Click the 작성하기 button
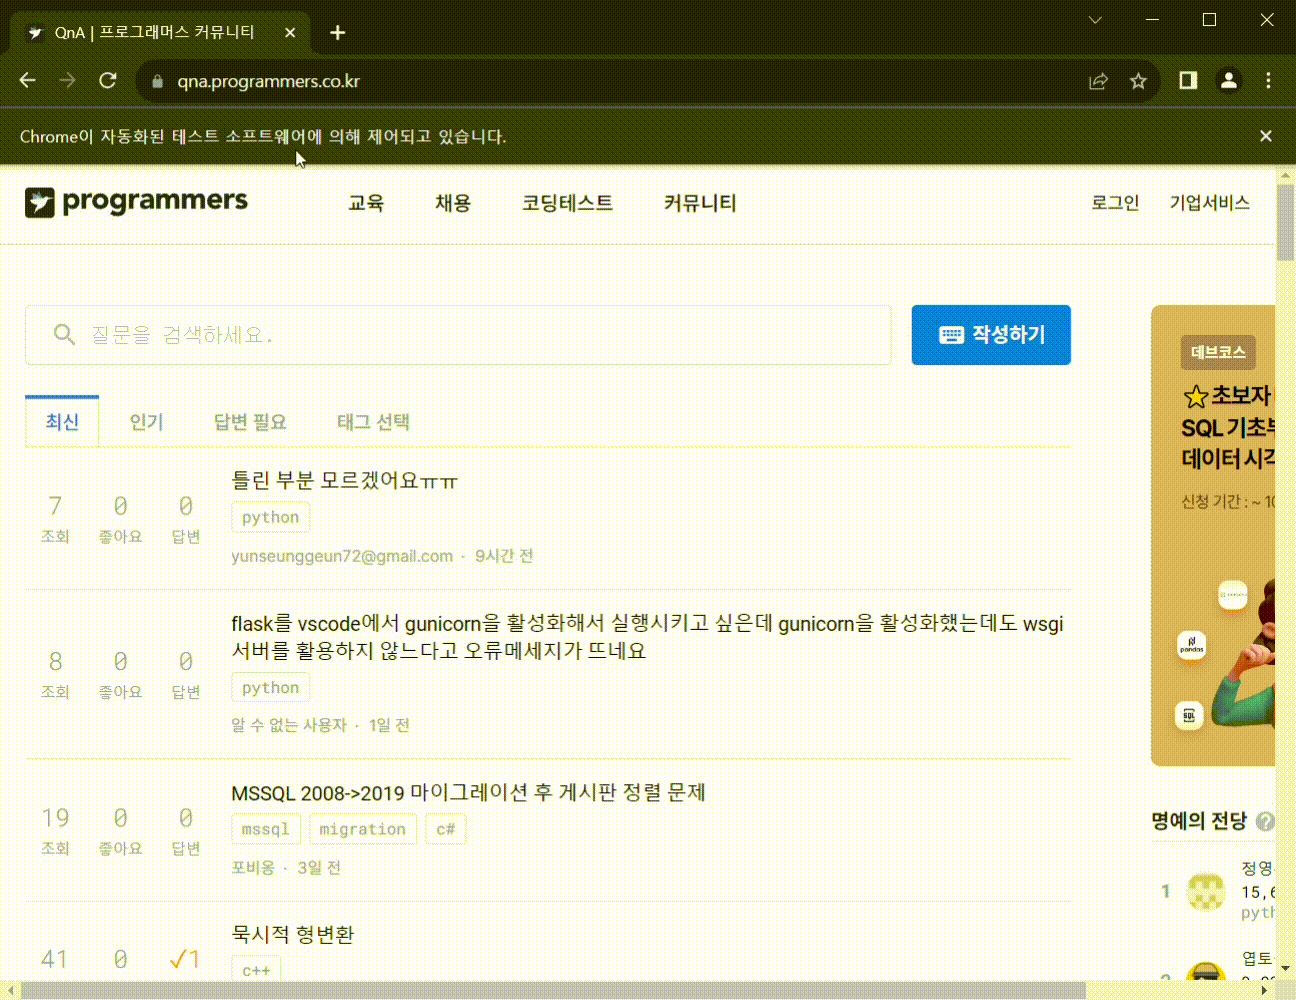1296x1000 pixels. pyautogui.click(x=991, y=335)
